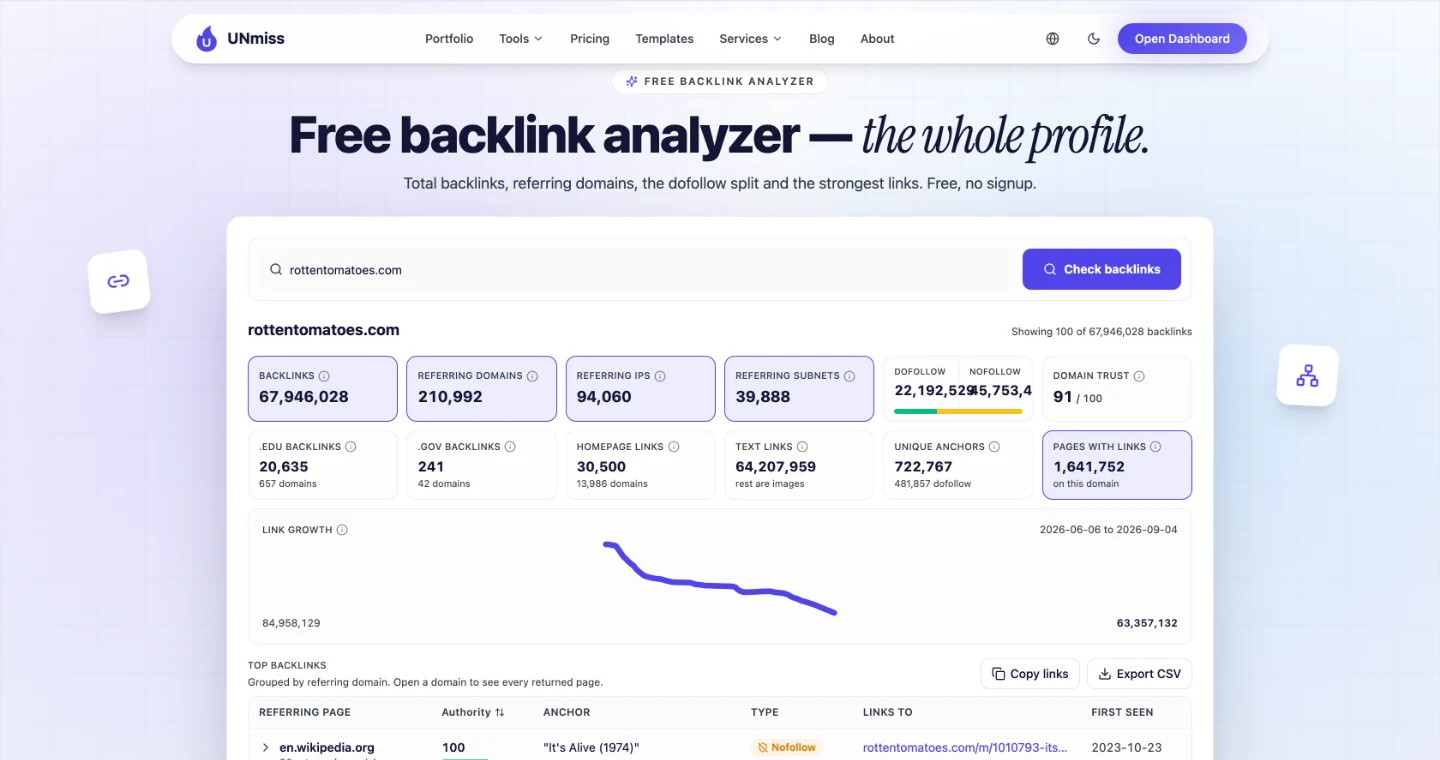Click the 722,767 unique anchors value

click(x=923, y=467)
